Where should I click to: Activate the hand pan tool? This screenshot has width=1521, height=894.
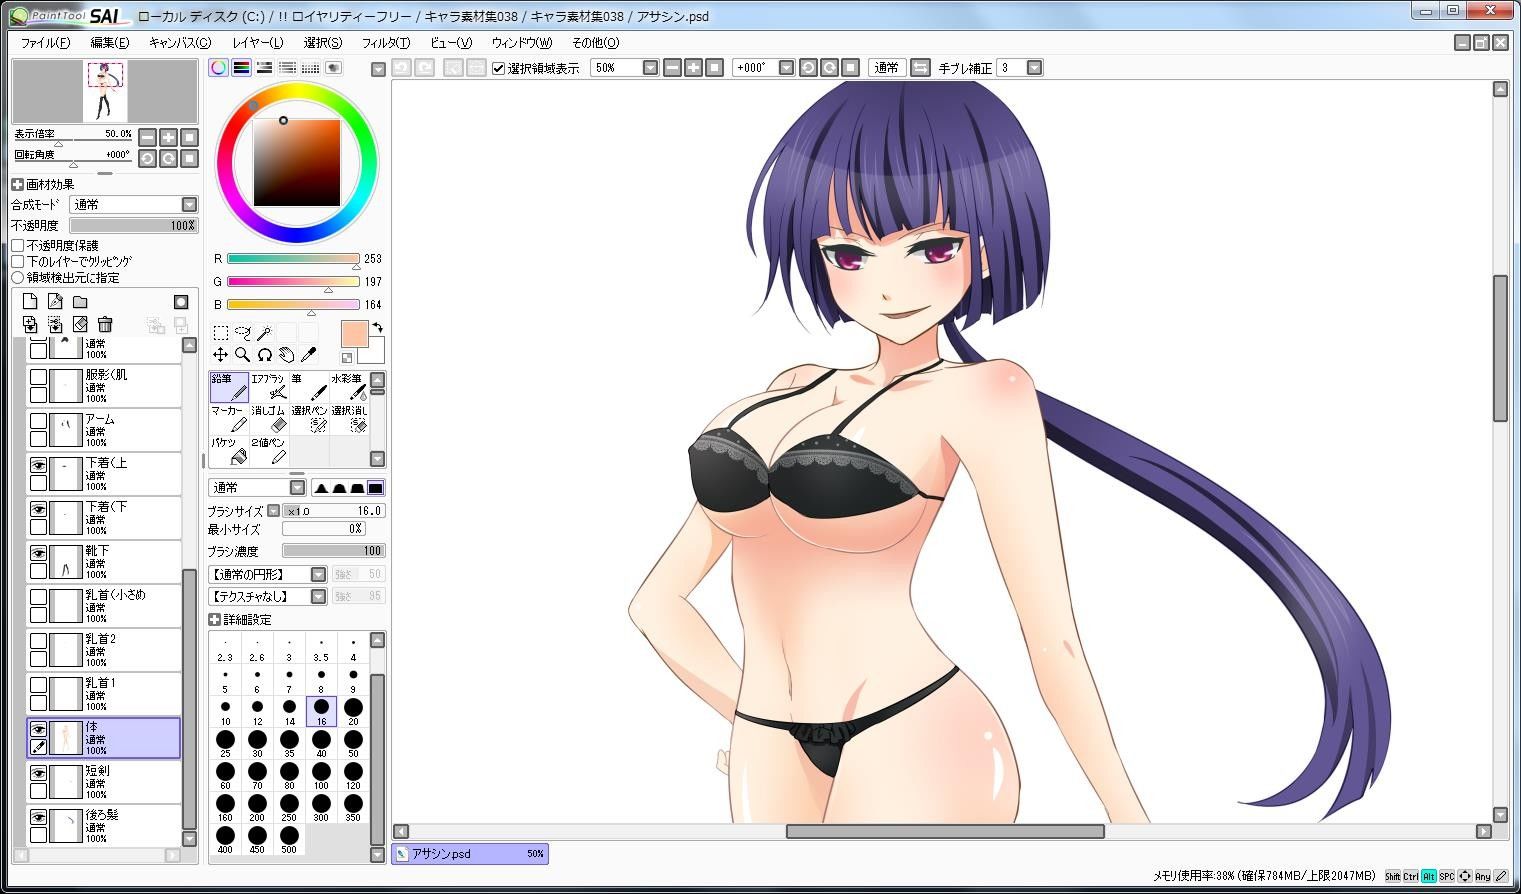(286, 355)
